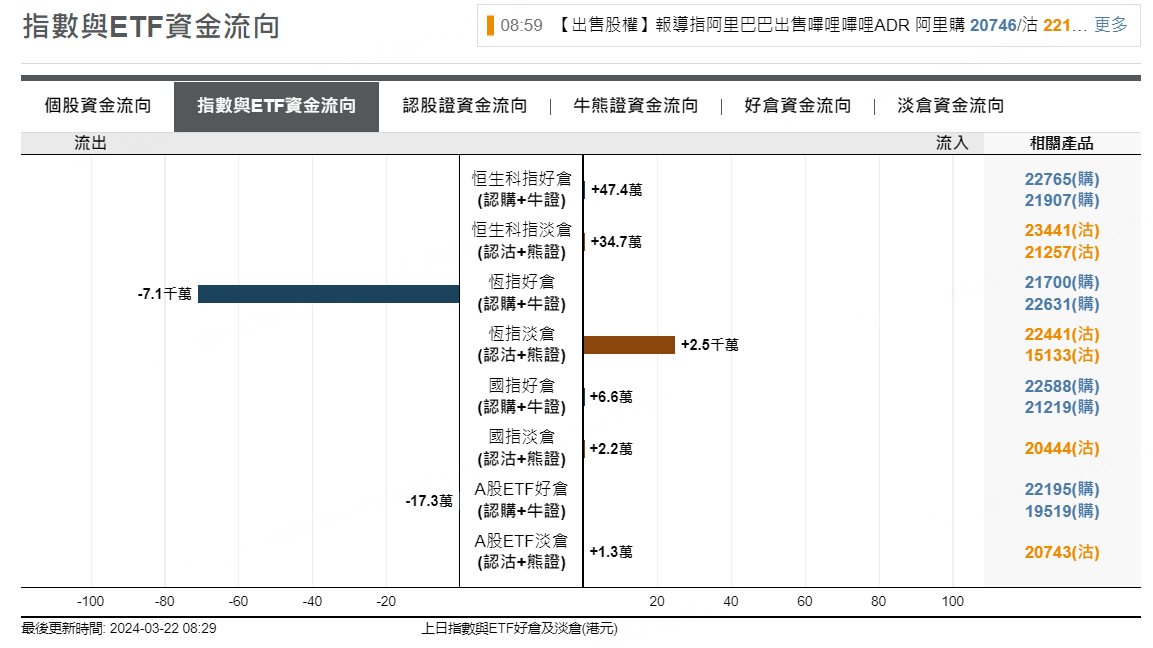This screenshot has height=648, width=1153.
Task: Click the 上日指數與ETF好倉及淡倉 axis caption
Action: pyautogui.click(x=519, y=629)
